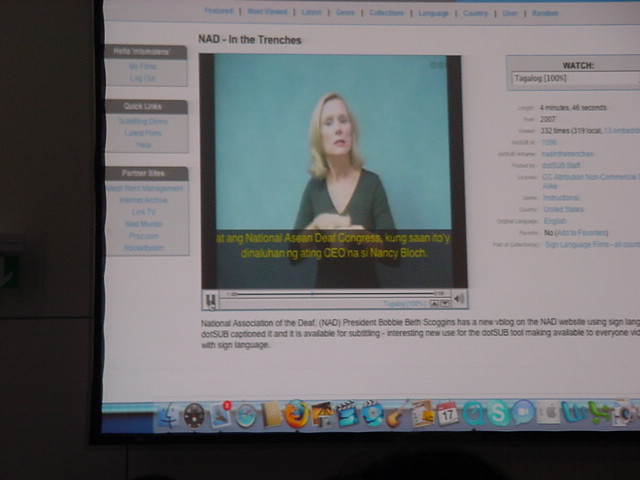Open the Latest tab
640x480 pixels.
[311, 12]
